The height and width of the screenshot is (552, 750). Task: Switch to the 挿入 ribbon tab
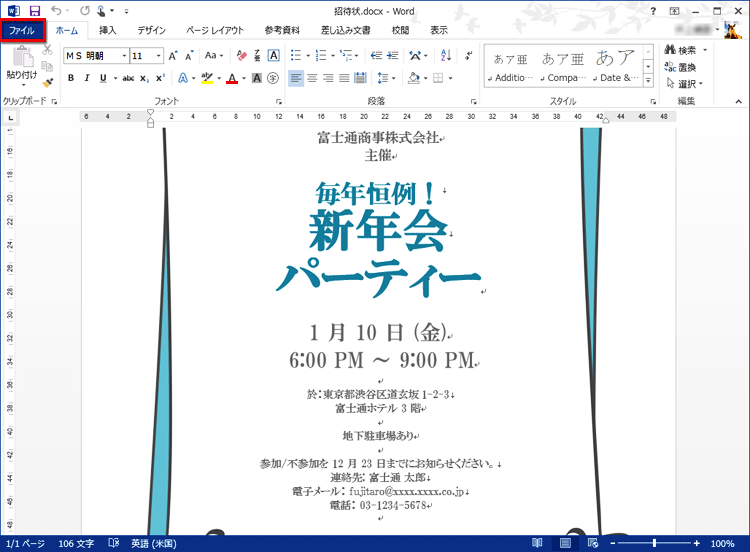pos(108,31)
